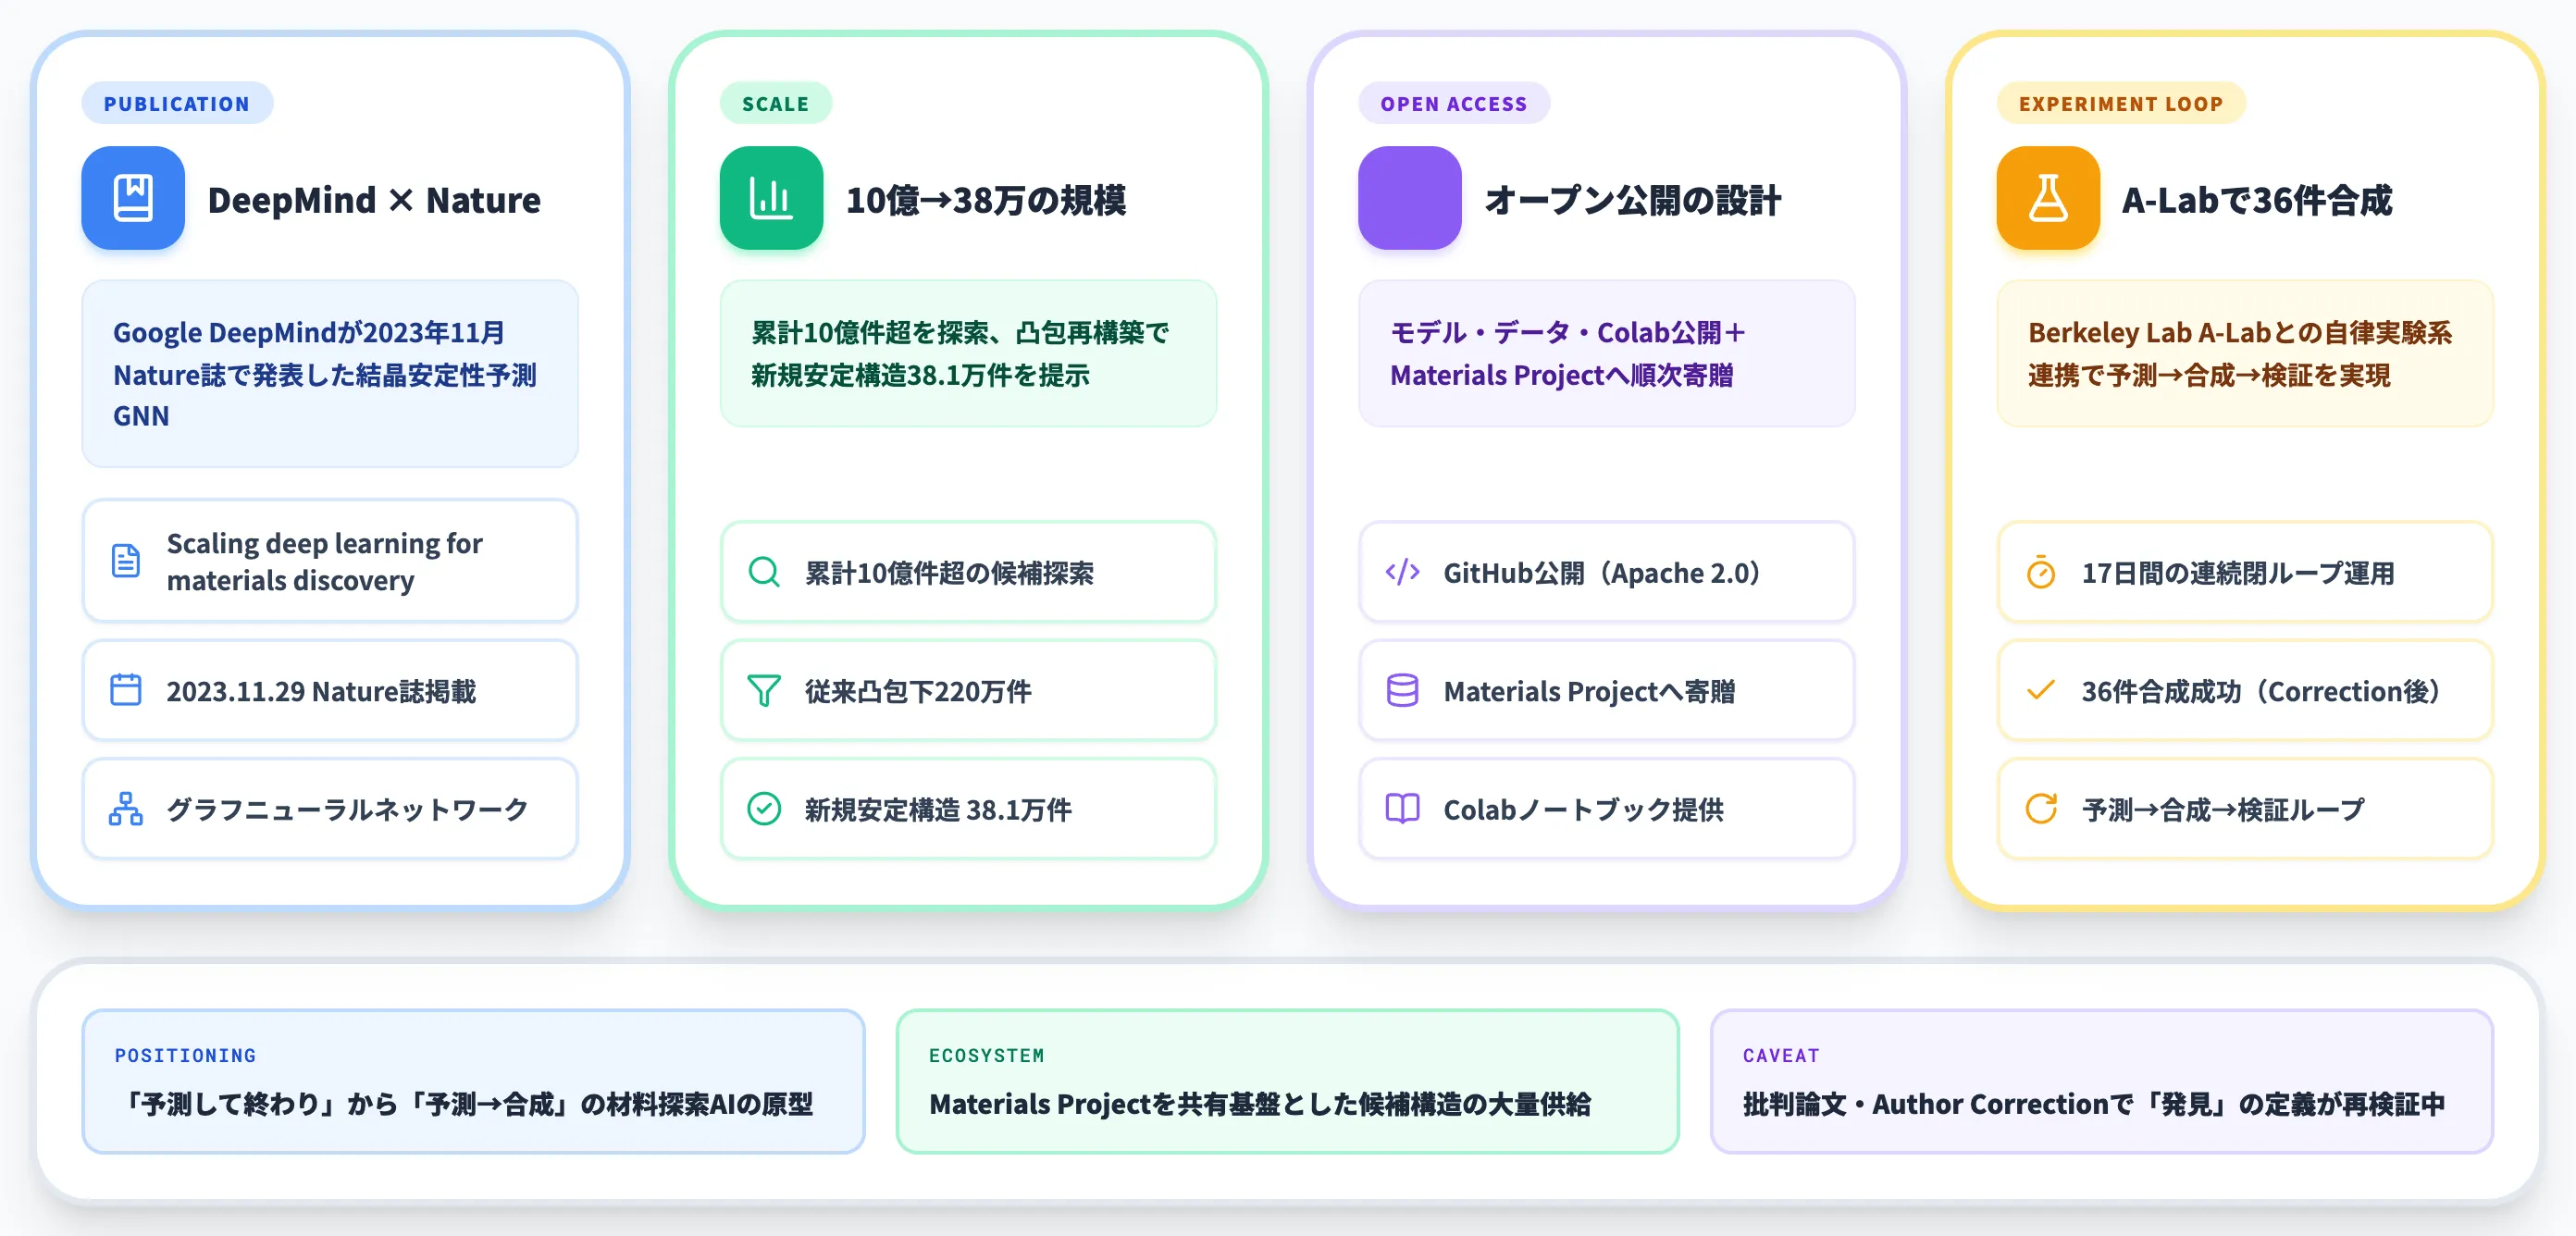
Task: Click the 10億→38万の規模 heading
Action: tap(986, 200)
